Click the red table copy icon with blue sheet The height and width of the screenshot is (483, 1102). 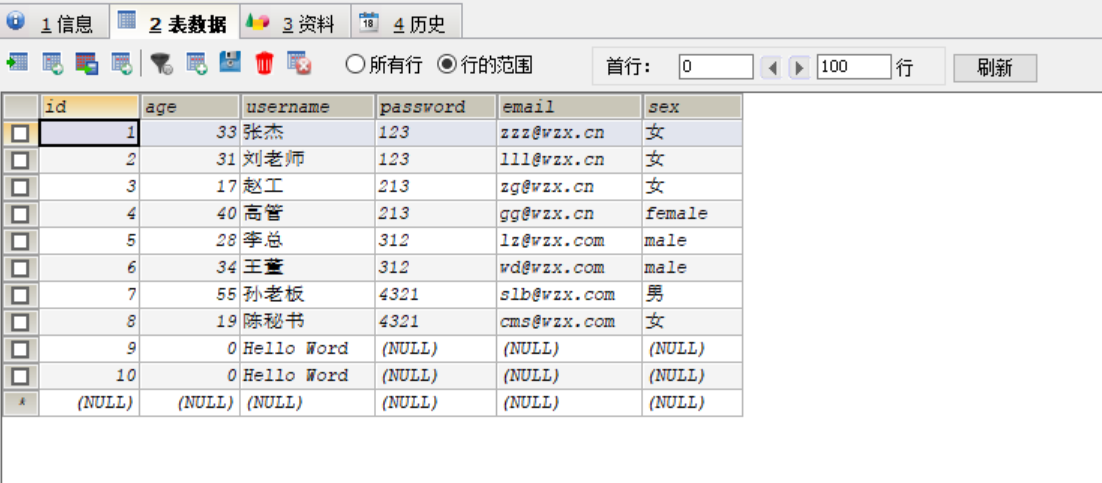tap(87, 64)
